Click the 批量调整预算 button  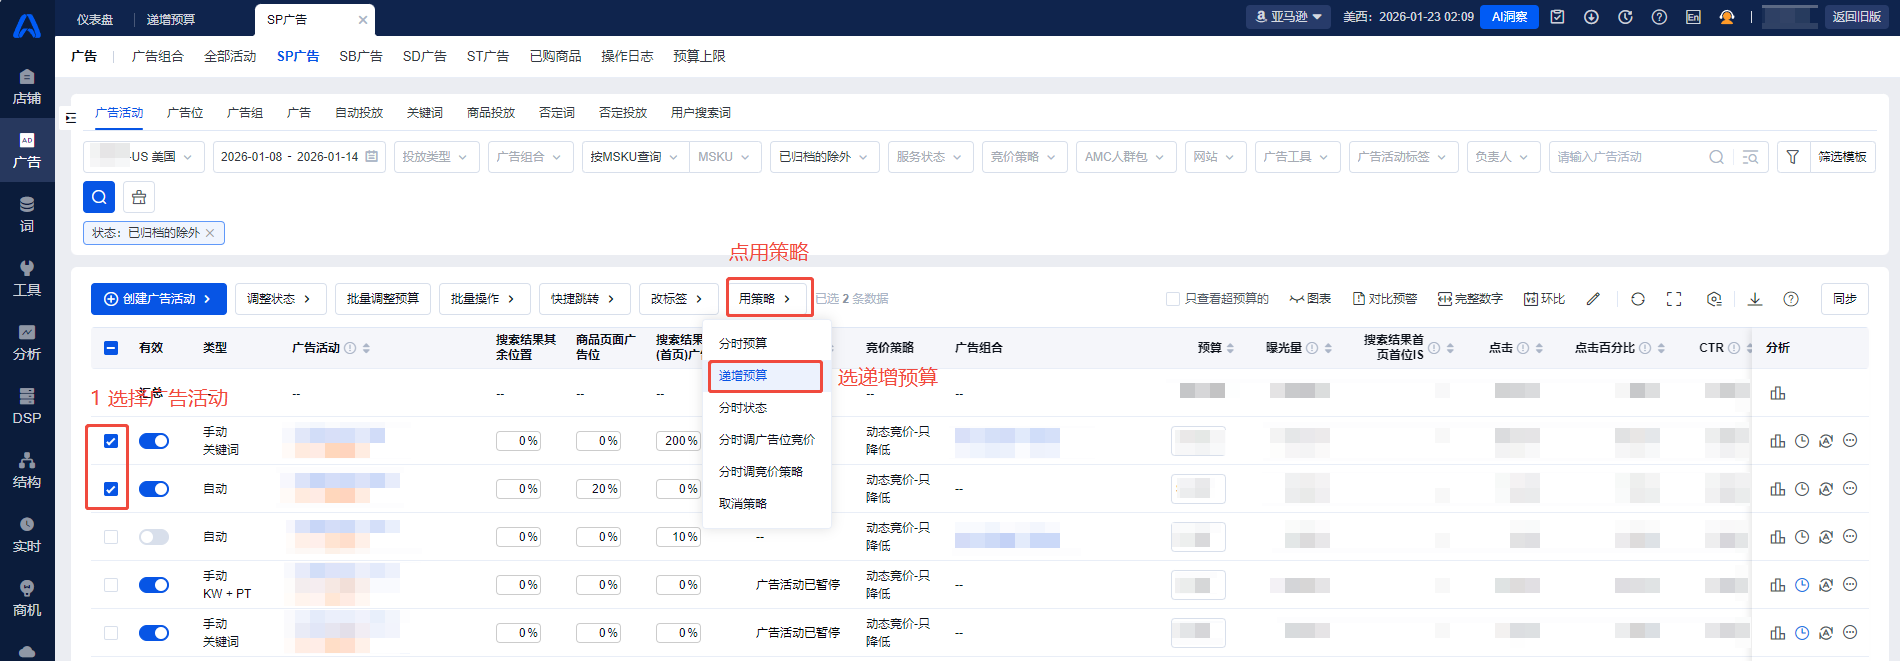(x=382, y=299)
